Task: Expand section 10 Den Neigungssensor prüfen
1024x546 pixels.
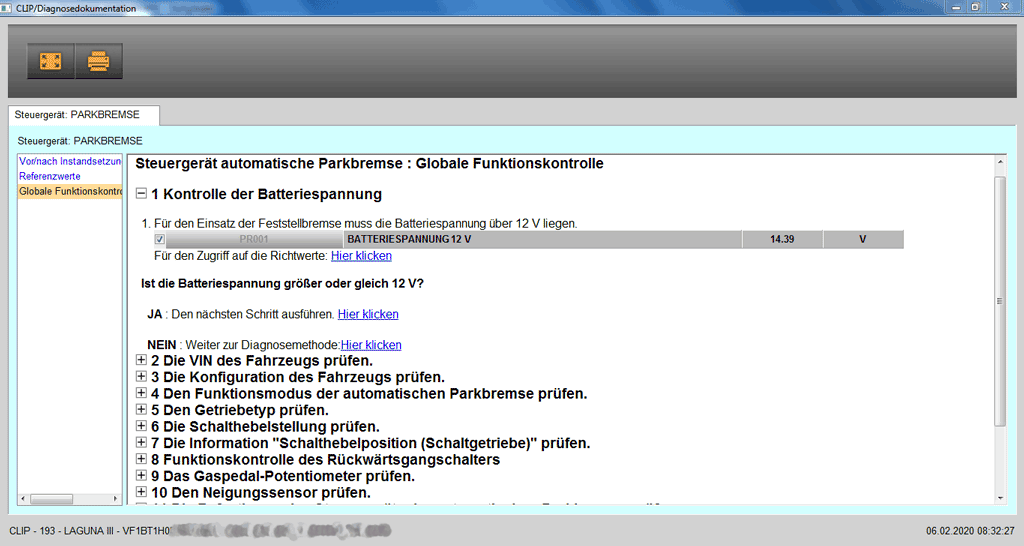Action: click(x=141, y=492)
